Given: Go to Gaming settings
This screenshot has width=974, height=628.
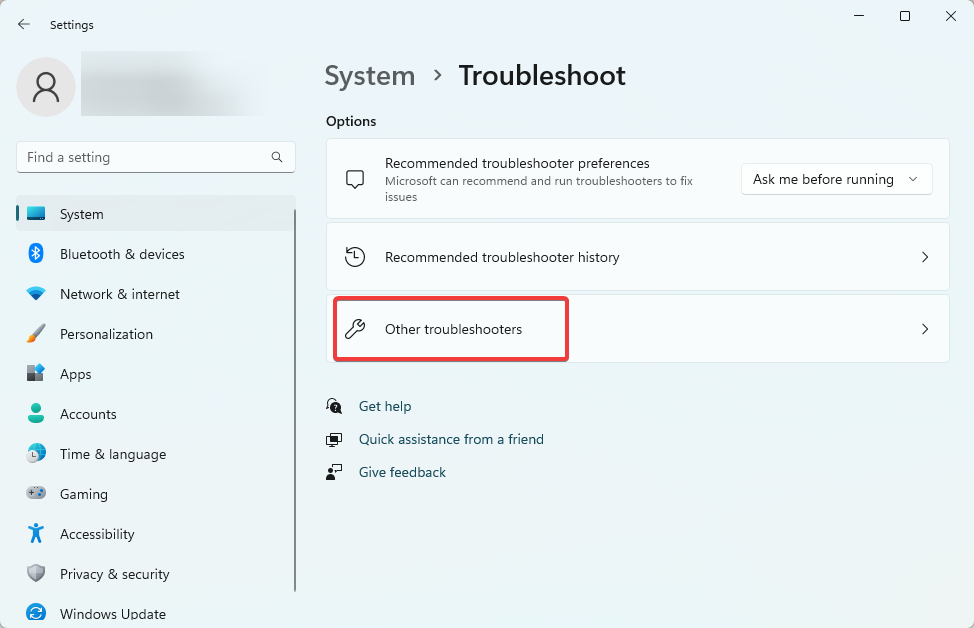Looking at the screenshot, I should click(155, 494).
